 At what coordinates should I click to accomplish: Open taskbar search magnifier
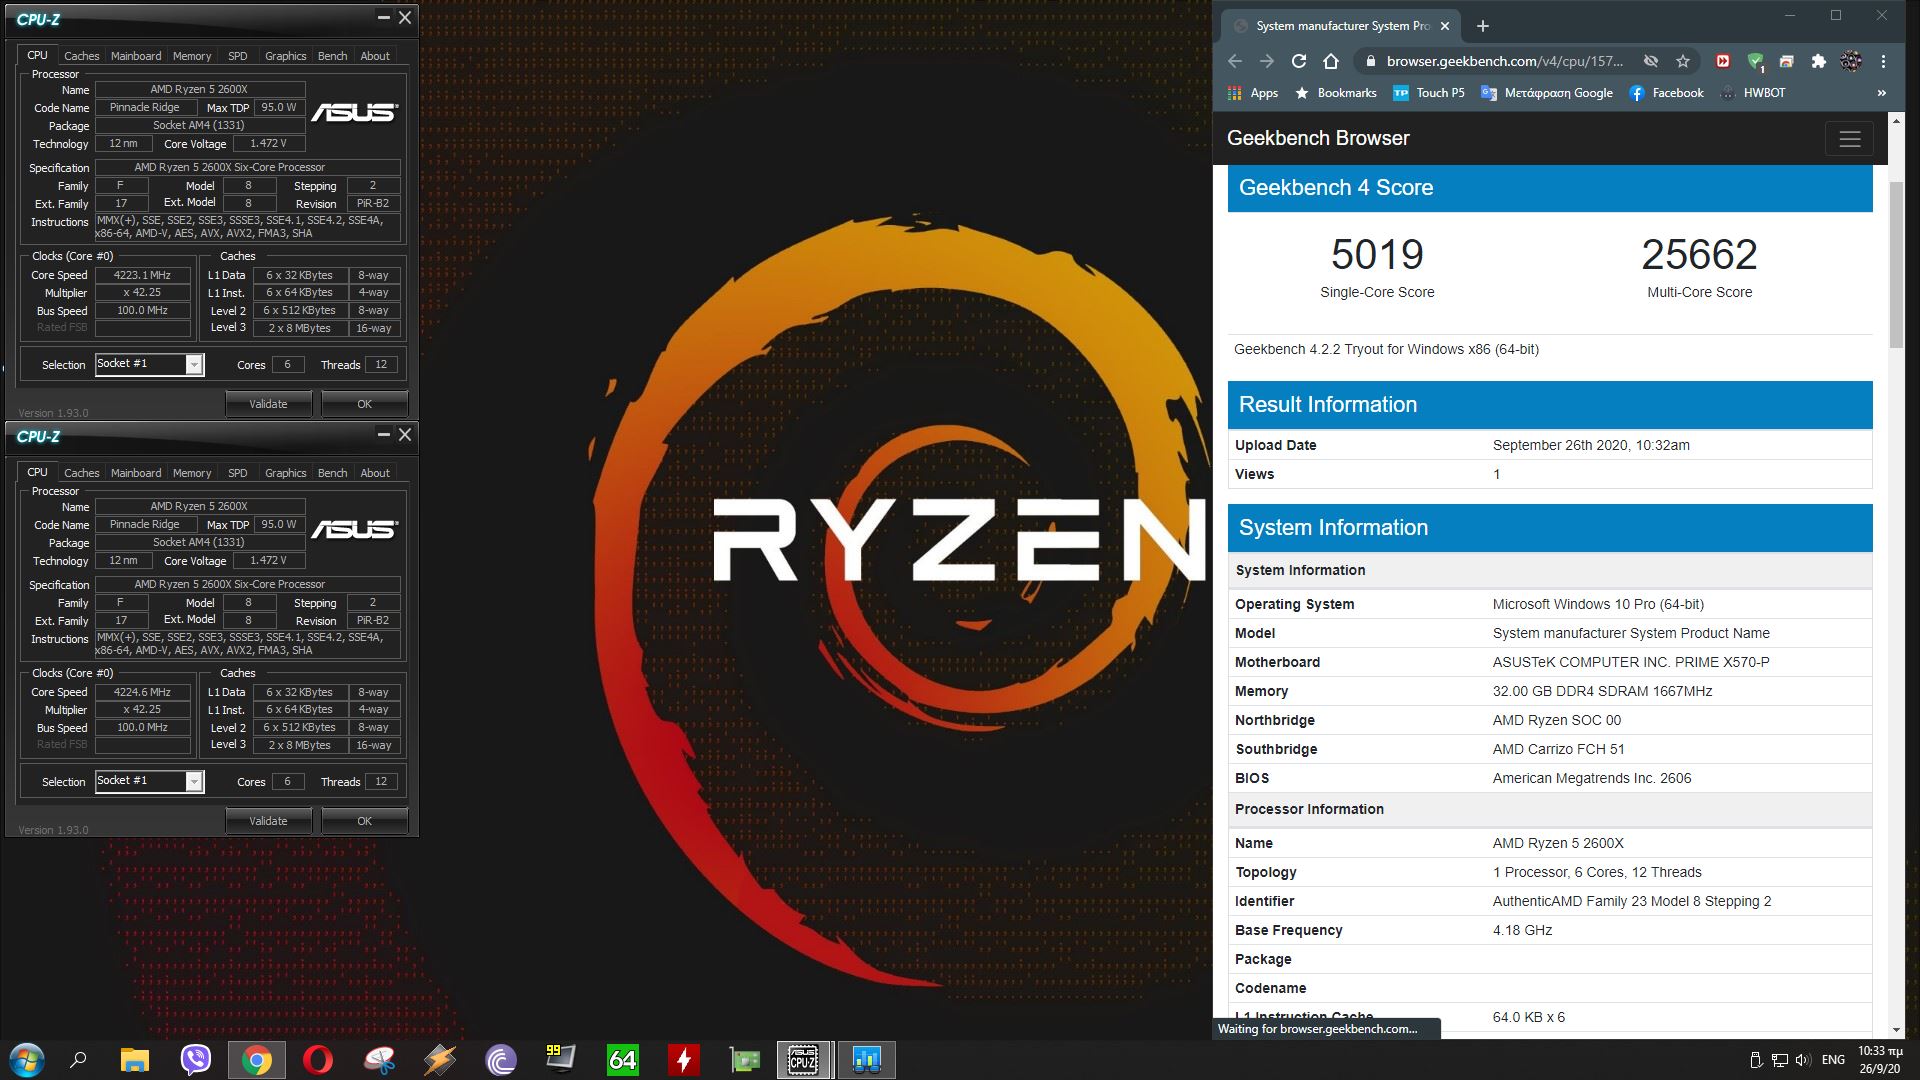[78, 1060]
